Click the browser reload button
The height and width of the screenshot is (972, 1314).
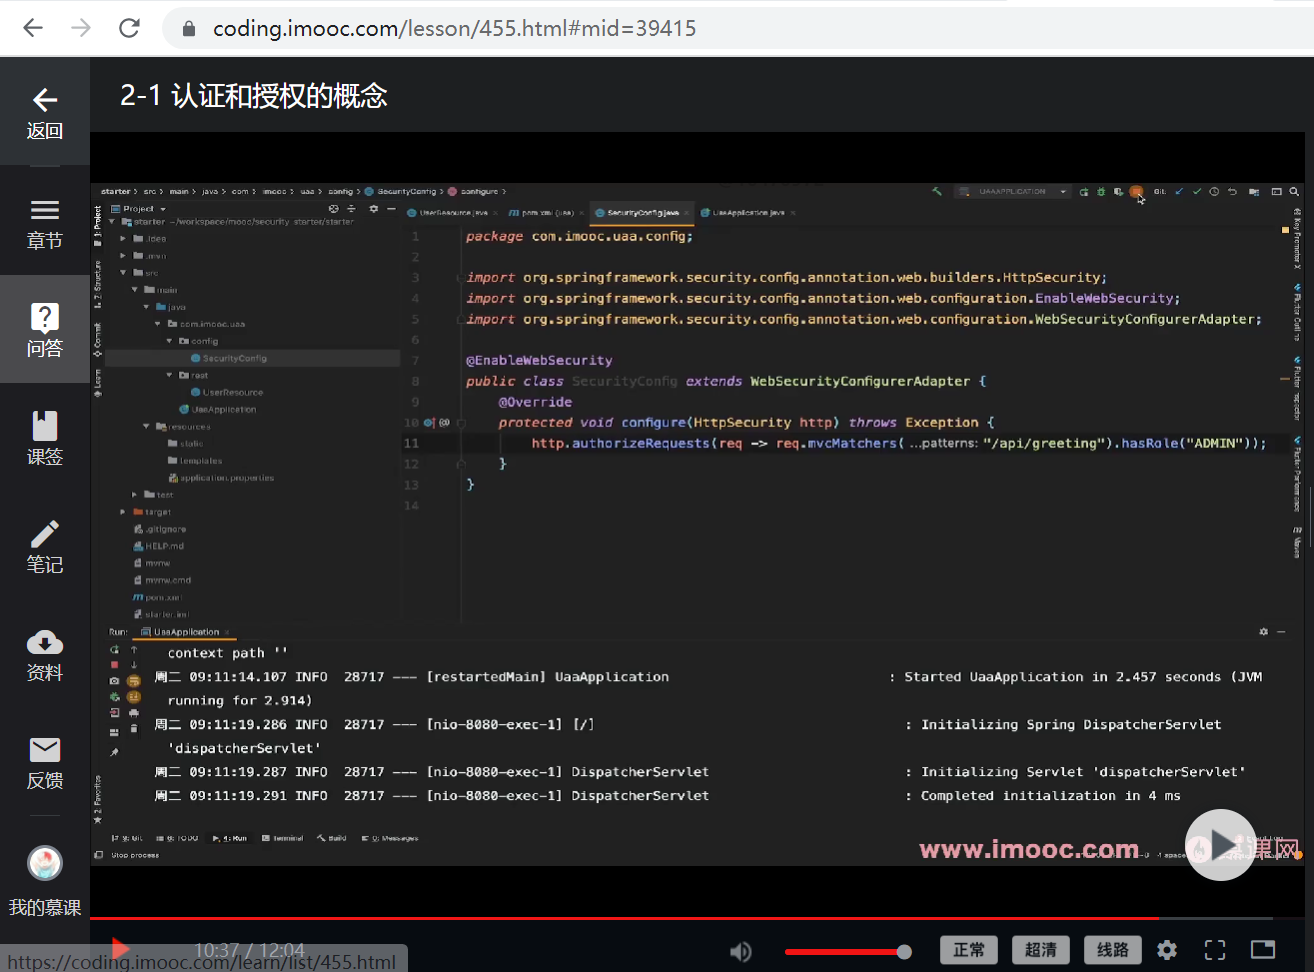[129, 28]
